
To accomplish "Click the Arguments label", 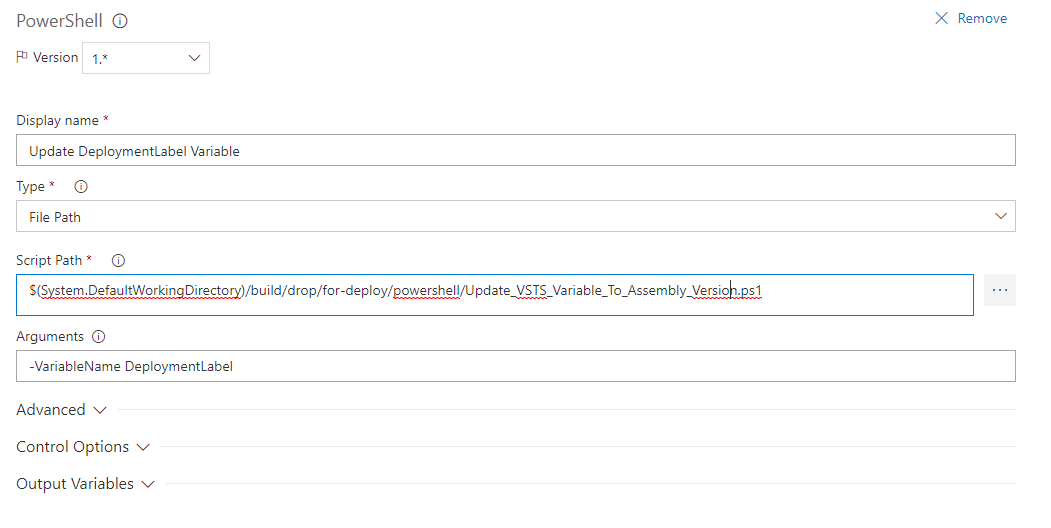I will tap(50, 336).
